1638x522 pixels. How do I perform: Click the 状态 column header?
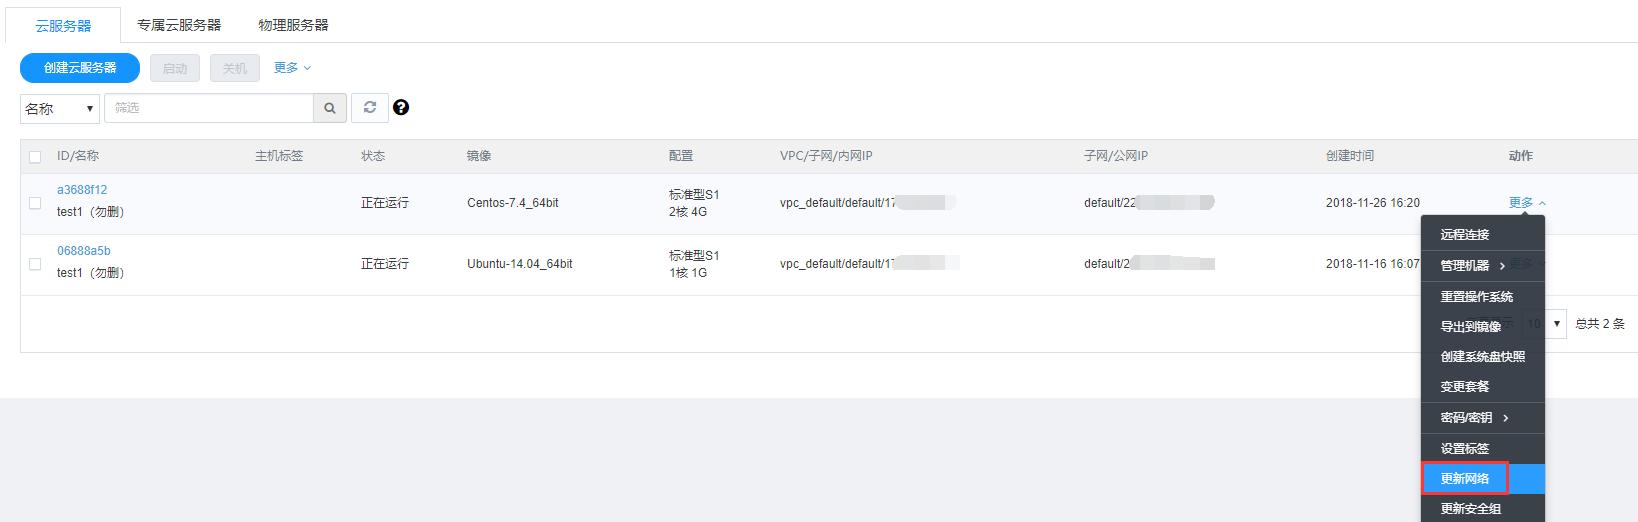[373, 156]
